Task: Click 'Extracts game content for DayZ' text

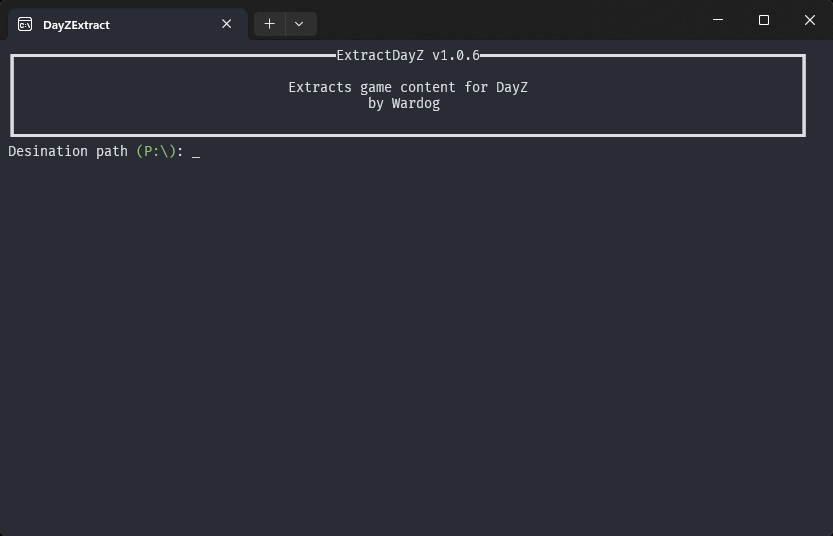Action: [x=408, y=87]
